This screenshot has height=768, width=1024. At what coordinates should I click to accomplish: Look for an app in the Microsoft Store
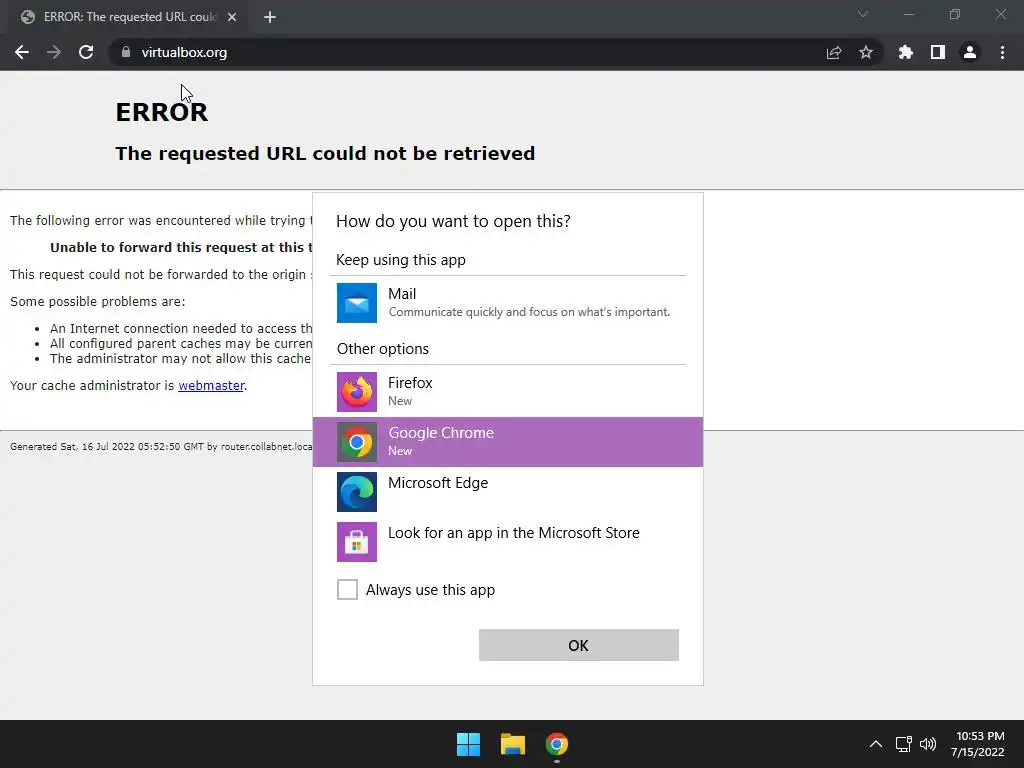coord(508,541)
